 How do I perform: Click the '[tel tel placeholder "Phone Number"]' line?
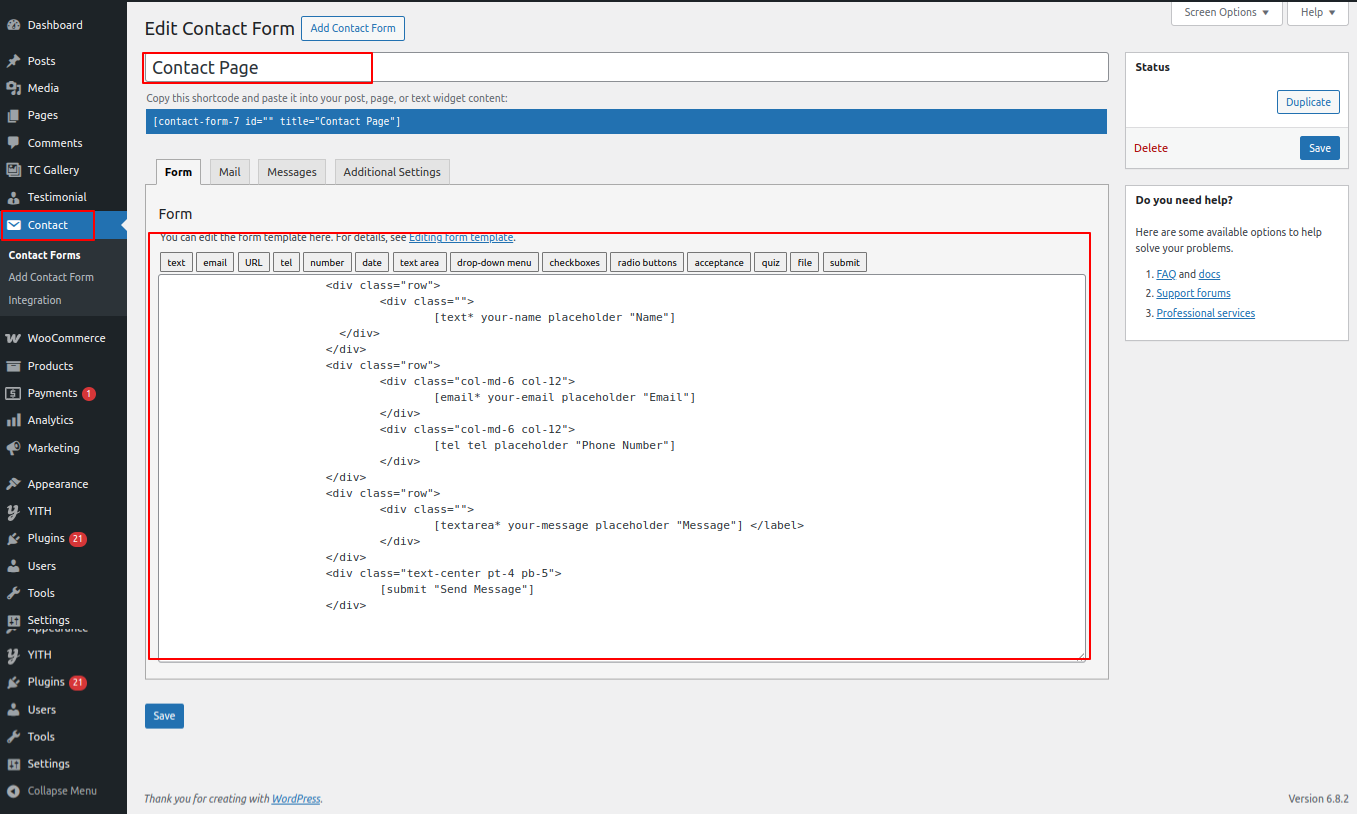tap(555, 445)
